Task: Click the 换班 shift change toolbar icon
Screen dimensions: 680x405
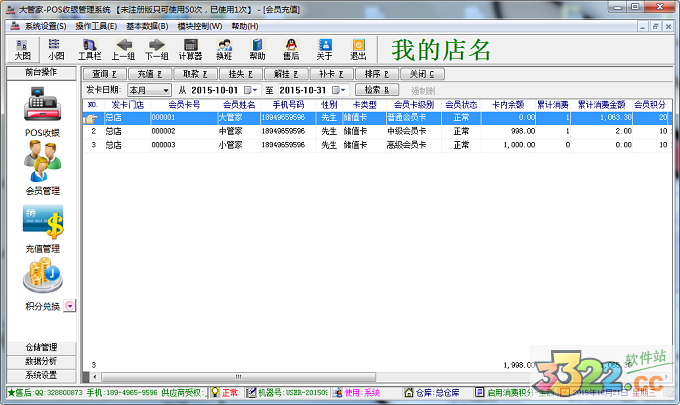Action: coord(224,49)
